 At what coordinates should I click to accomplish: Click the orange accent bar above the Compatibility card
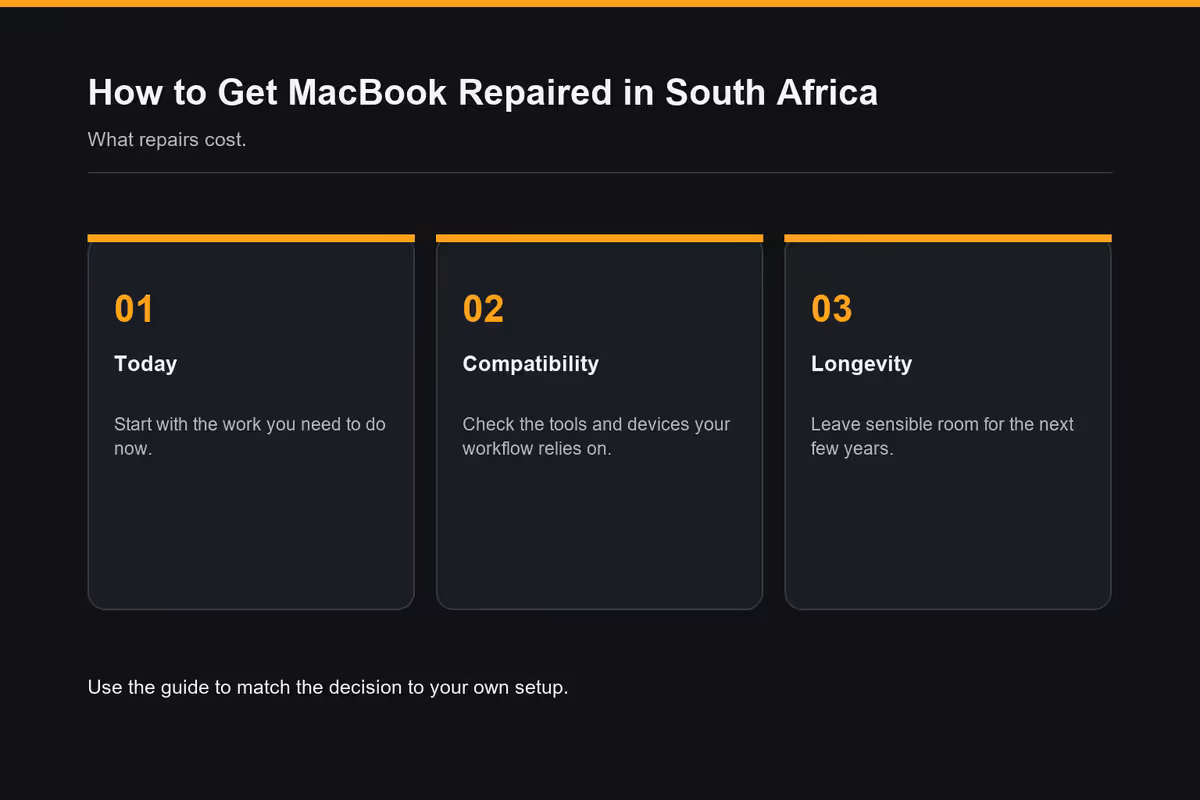click(x=600, y=238)
